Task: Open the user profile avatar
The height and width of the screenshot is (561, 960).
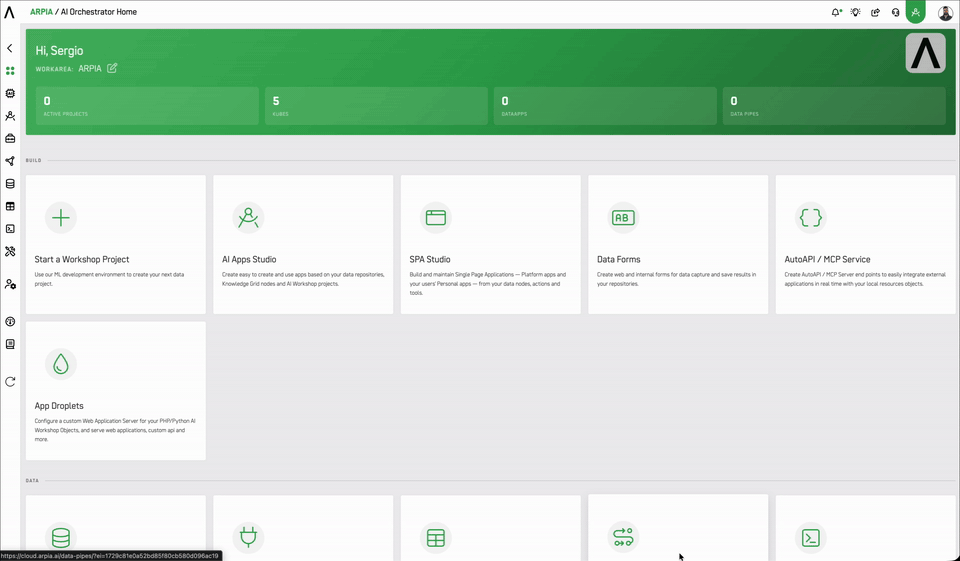Action: pos(945,12)
